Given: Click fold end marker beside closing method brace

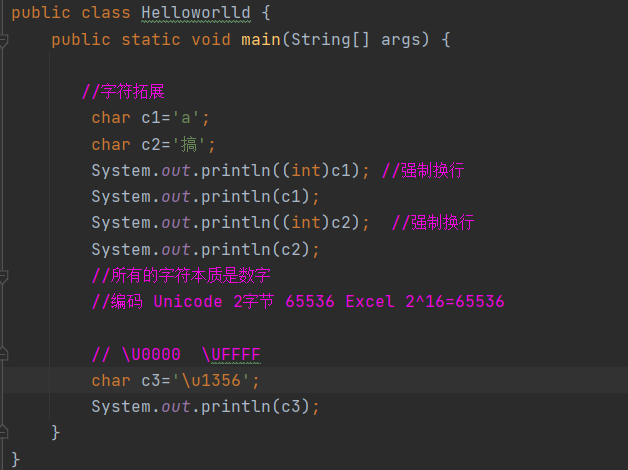Looking at the screenshot, I should point(5,433).
